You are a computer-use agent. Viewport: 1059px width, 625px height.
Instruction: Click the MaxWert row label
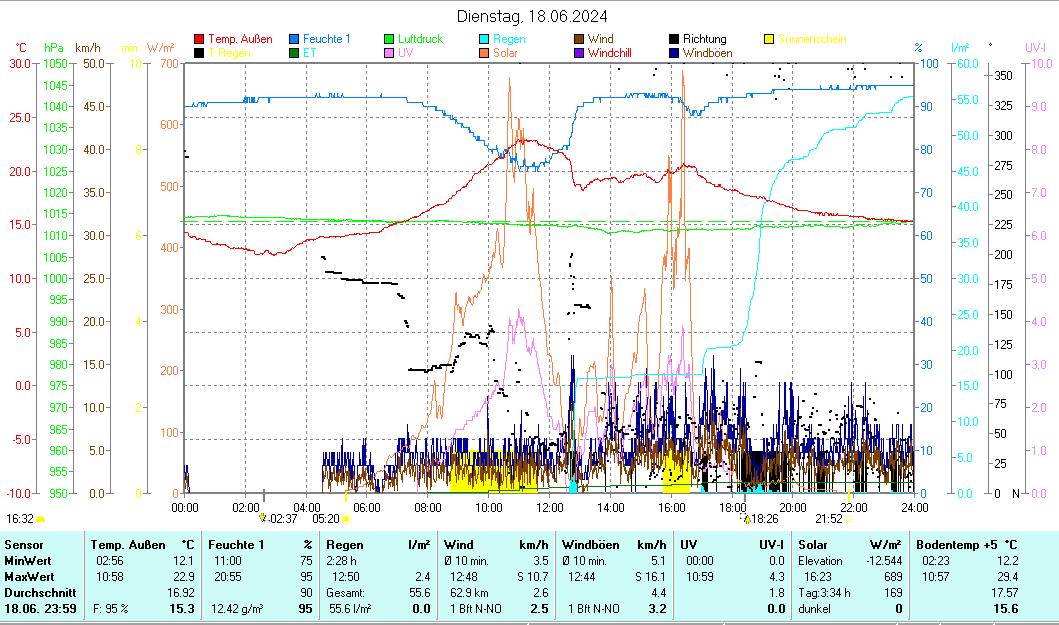[29, 577]
